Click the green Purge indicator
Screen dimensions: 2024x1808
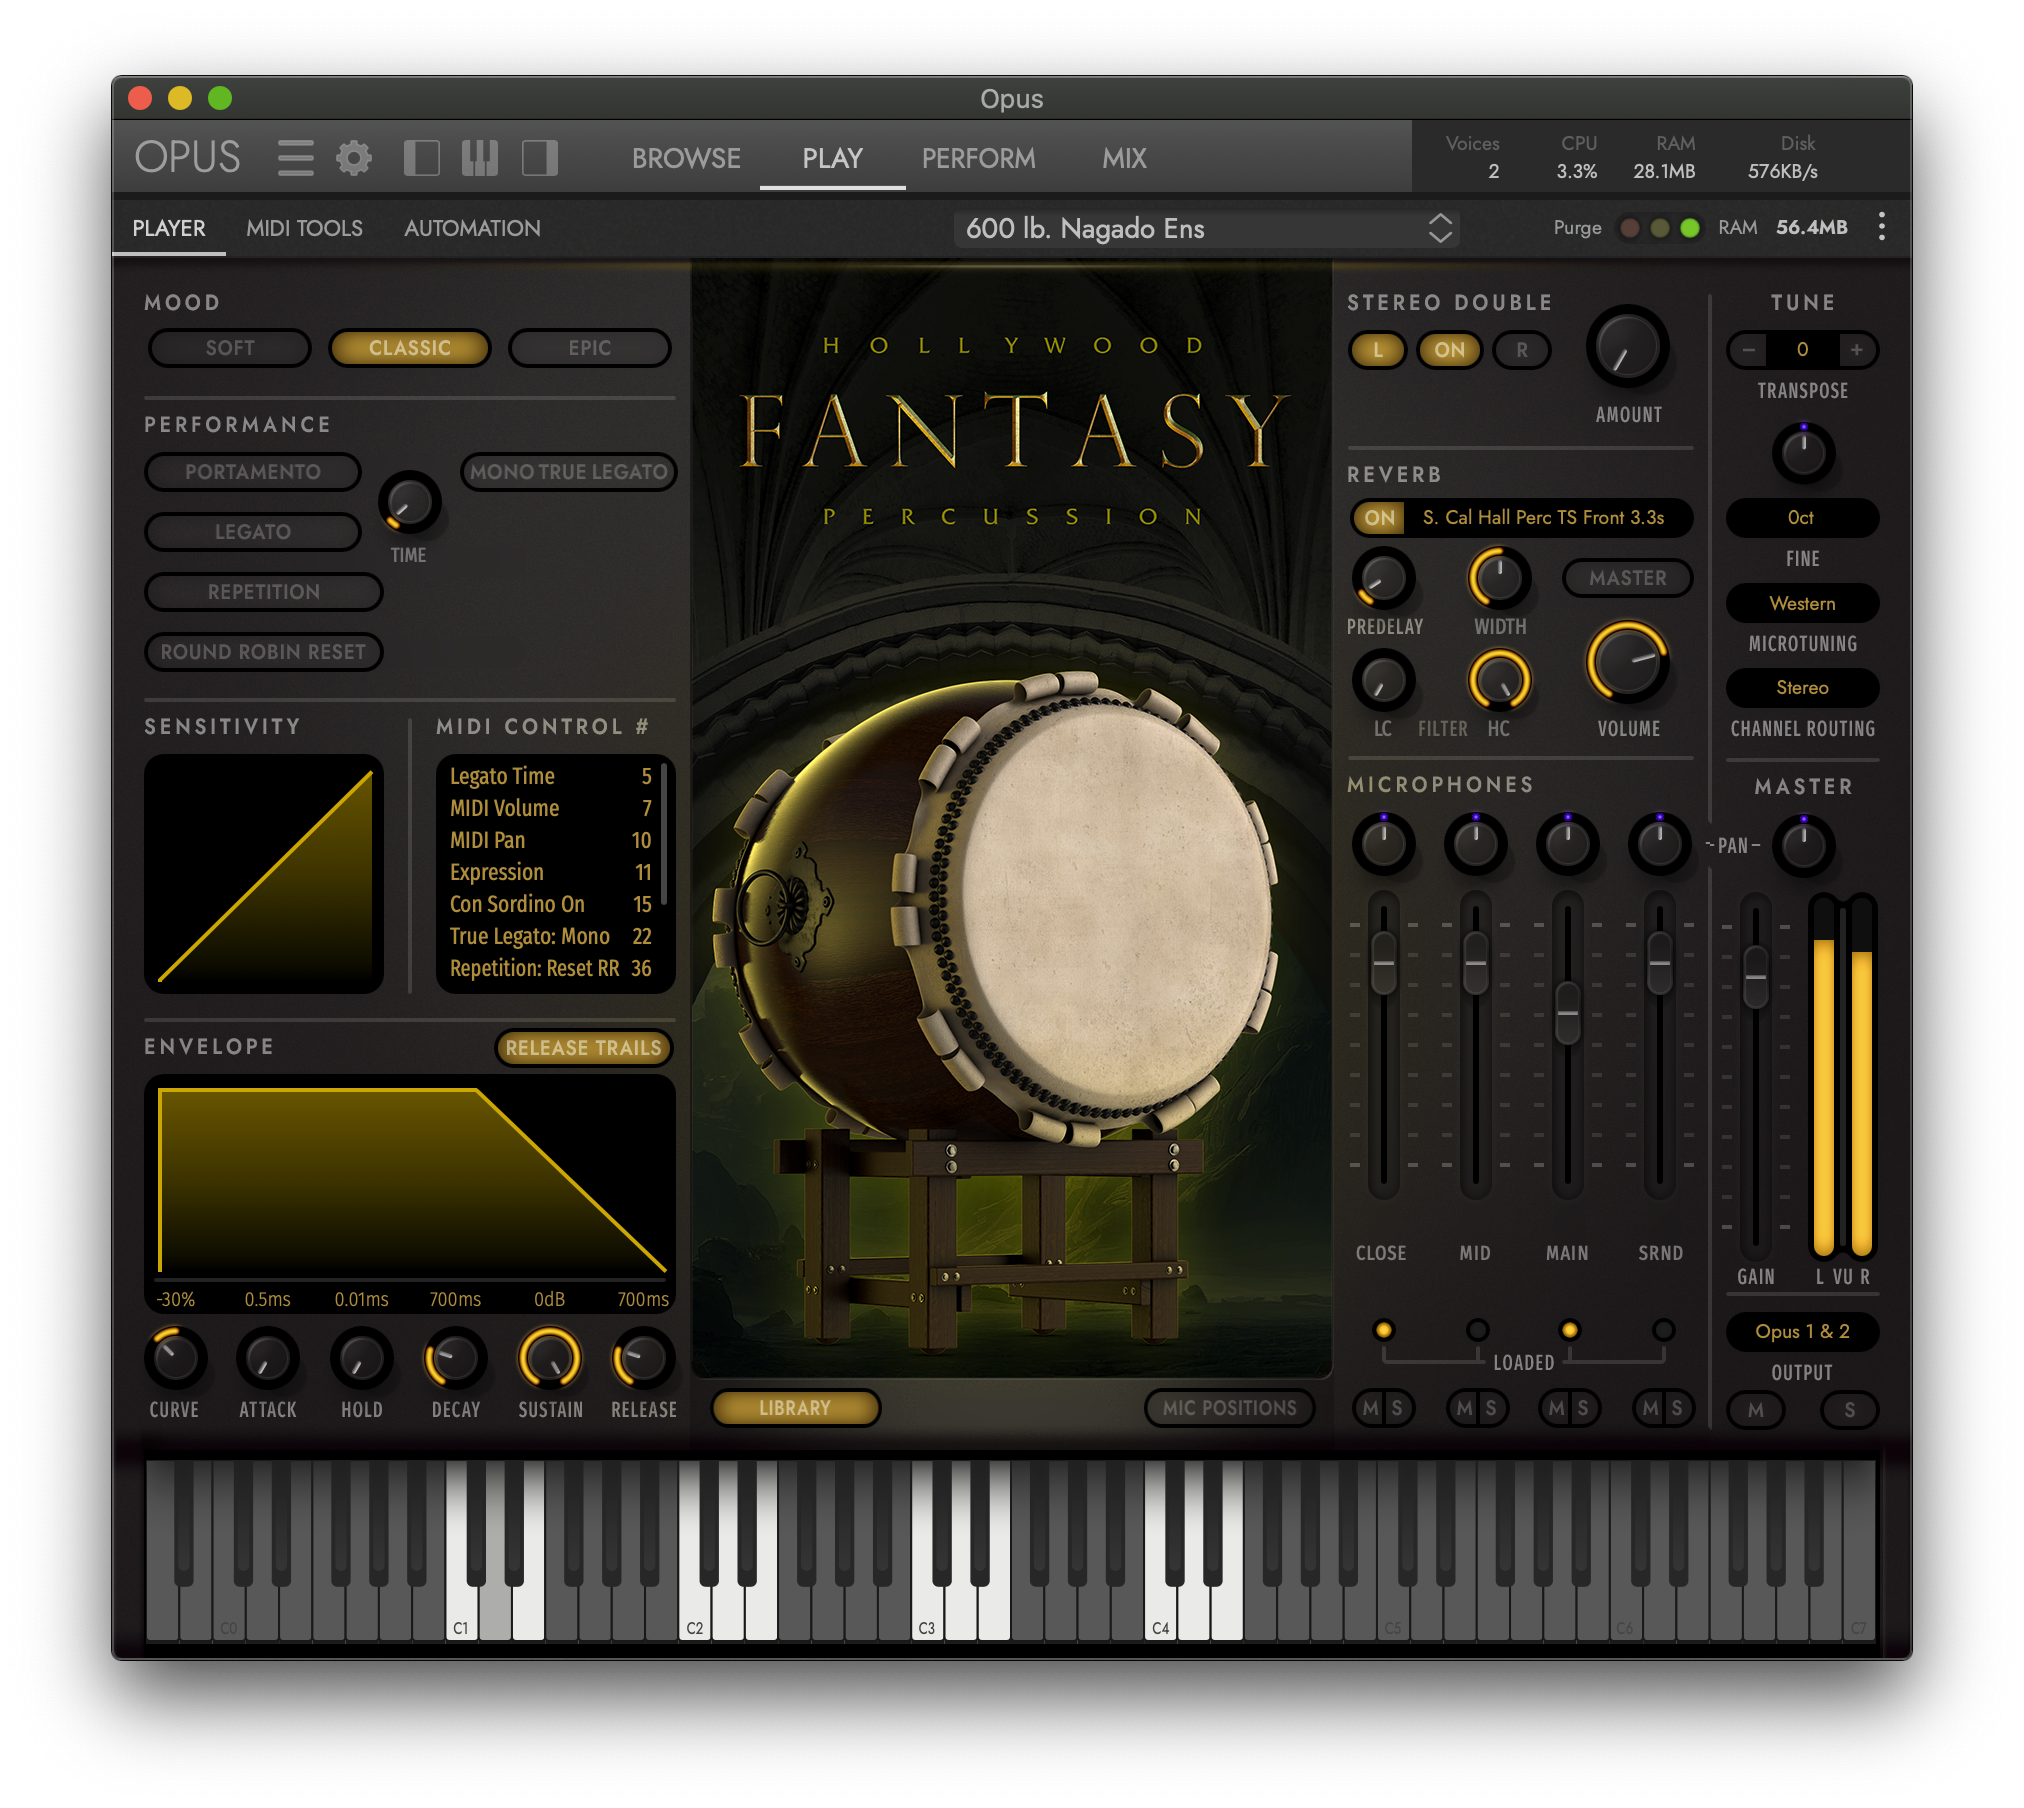coord(1690,228)
